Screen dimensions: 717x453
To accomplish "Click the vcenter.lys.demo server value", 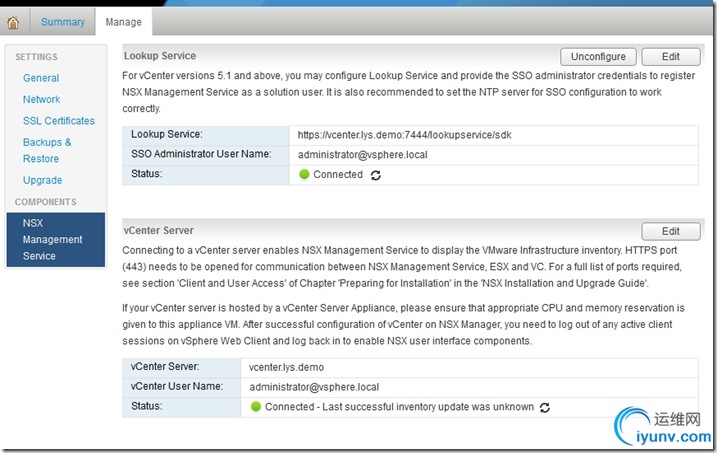I will (x=286, y=368).
